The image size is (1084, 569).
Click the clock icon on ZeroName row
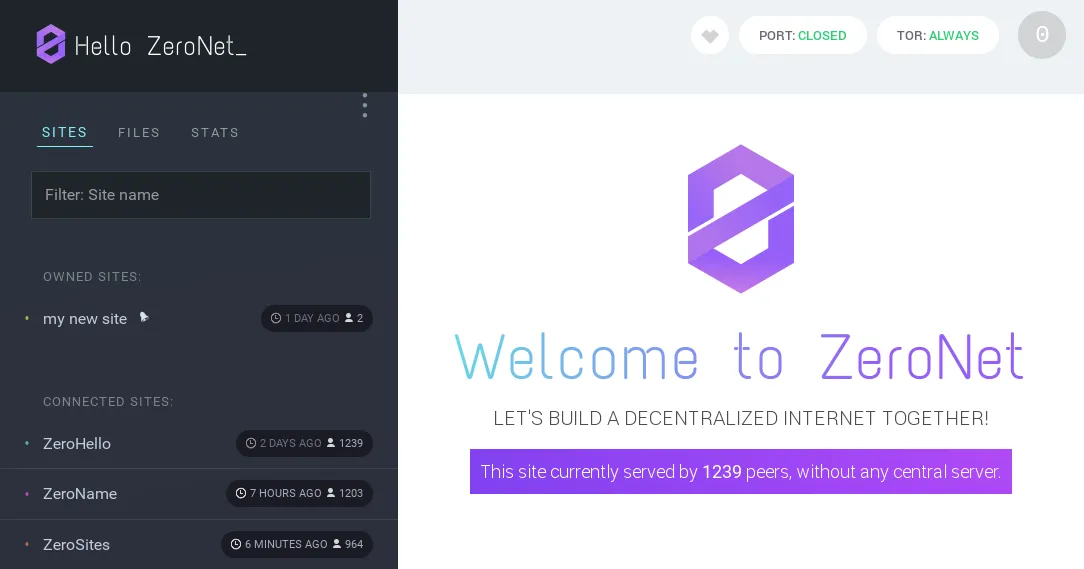[241, 493]
